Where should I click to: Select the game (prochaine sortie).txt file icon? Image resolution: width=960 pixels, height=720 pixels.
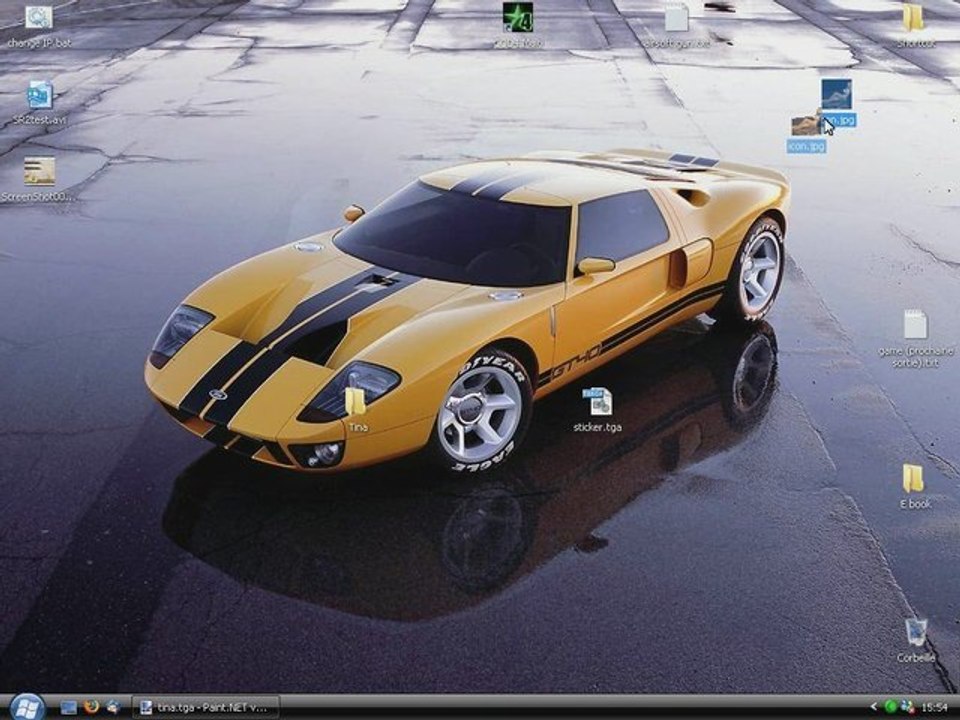(x=915, y=324)
